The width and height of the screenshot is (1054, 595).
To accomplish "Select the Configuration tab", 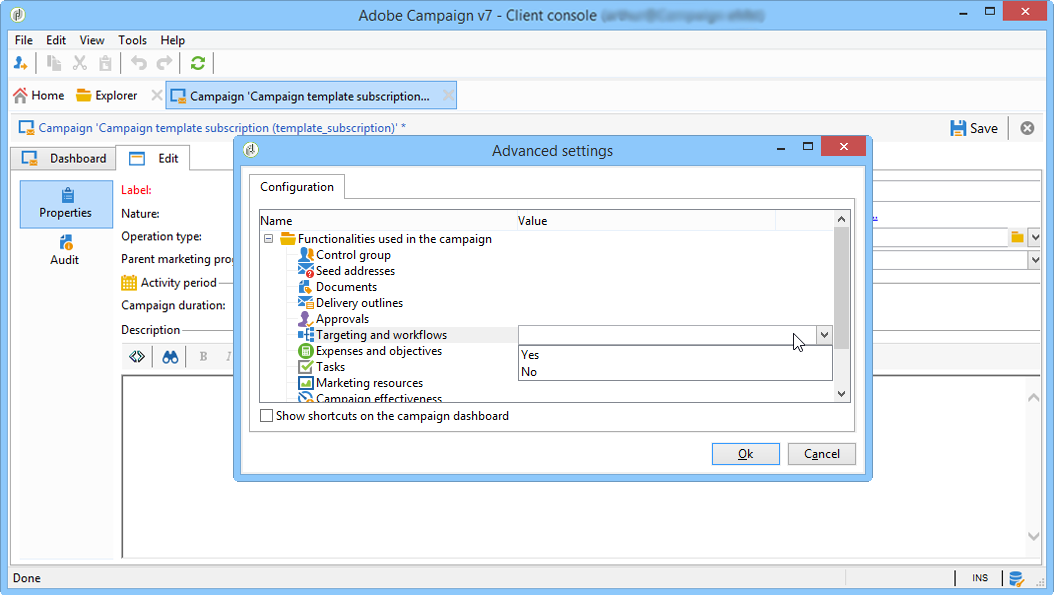I will coord(296,187).
